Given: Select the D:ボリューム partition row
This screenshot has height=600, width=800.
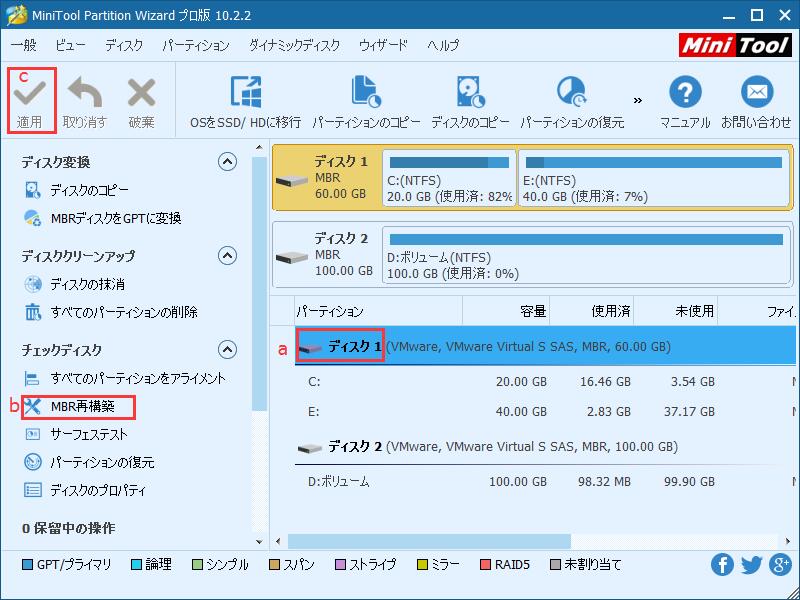Looking at the screenshot, I should [545, 481].
